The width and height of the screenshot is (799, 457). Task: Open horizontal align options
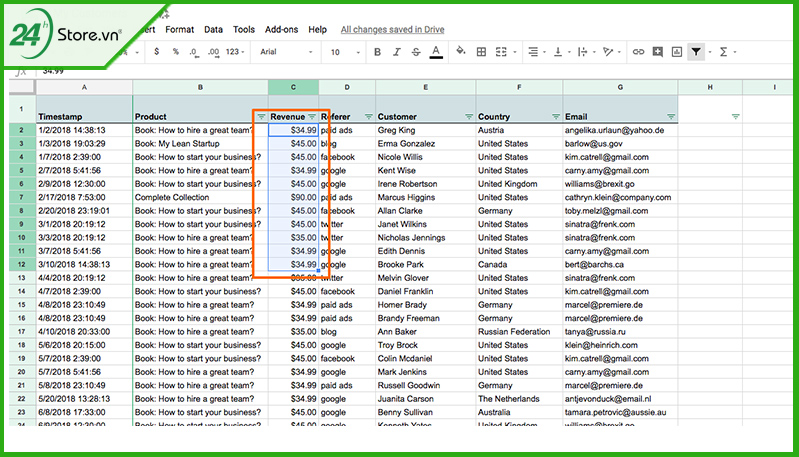536,52
